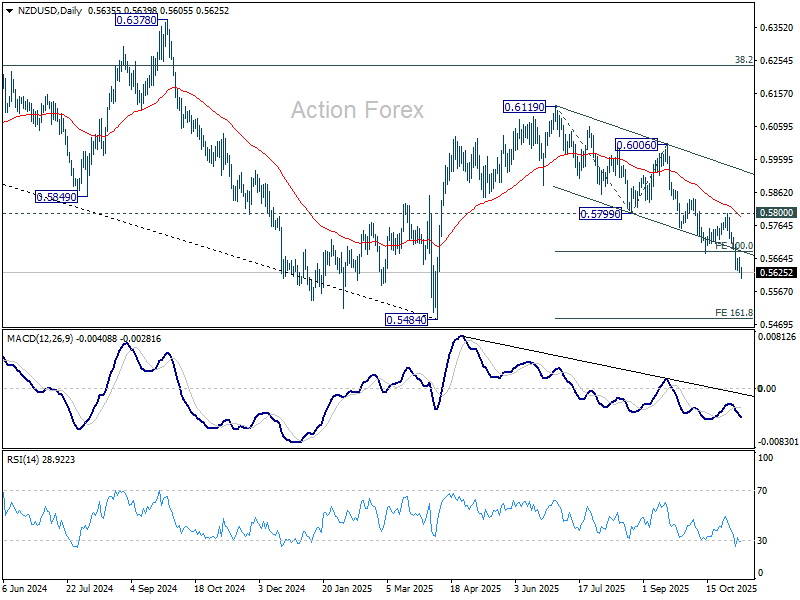Select the 38.2 retracement level label
This screenshot has height=600, width=800.
(743, 60)
